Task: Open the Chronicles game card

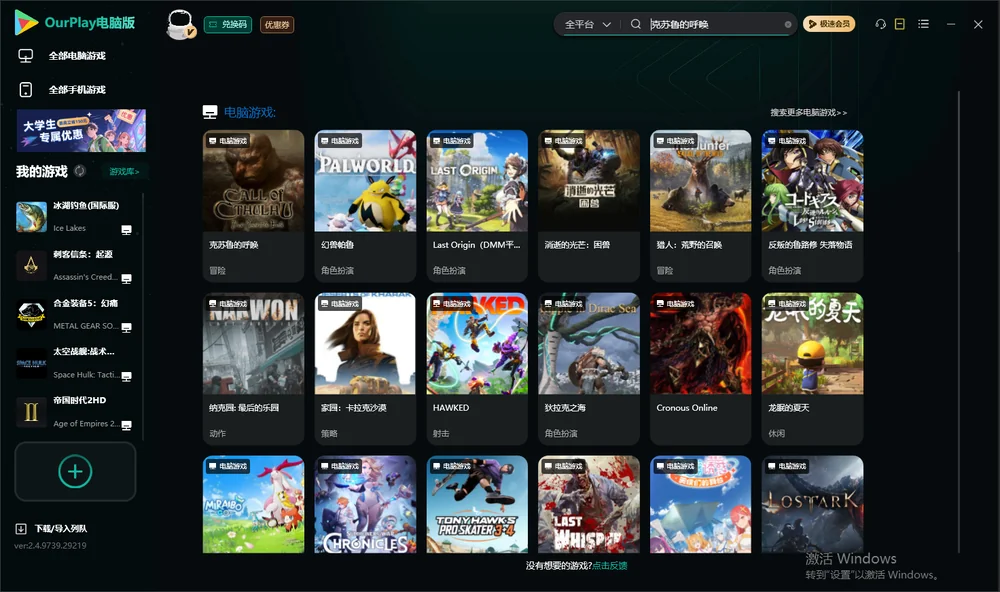Action: point(365,504)
